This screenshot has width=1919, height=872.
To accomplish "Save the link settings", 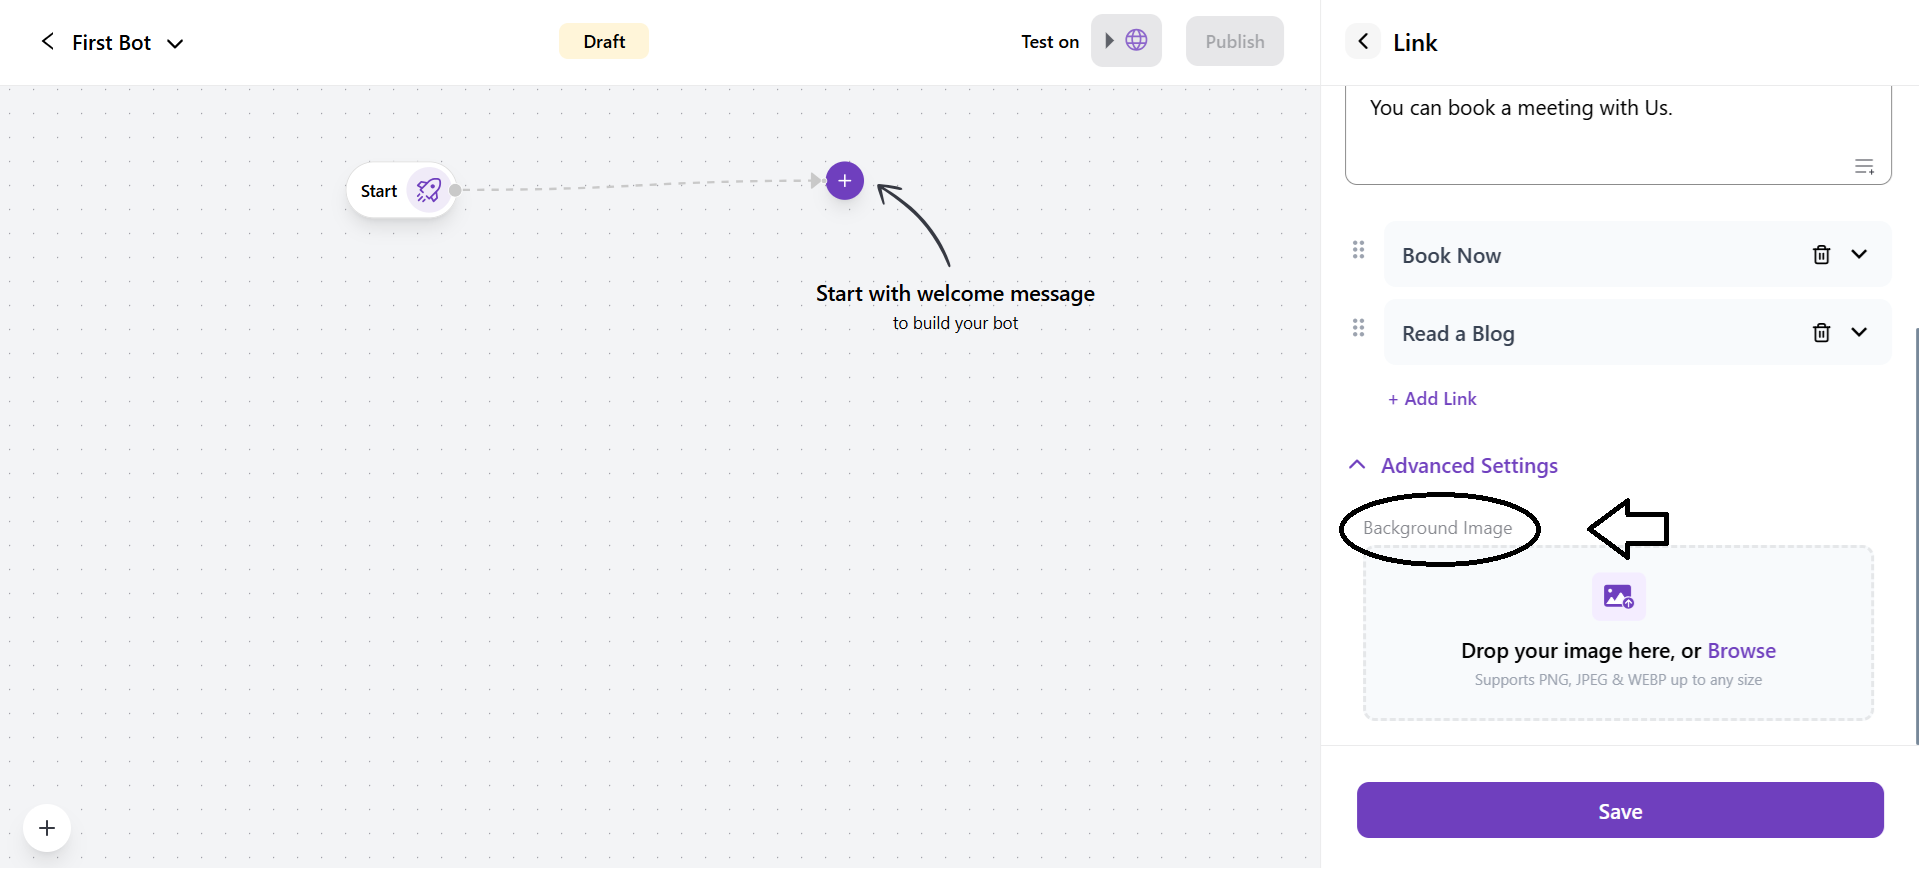I will (1619, 811).
